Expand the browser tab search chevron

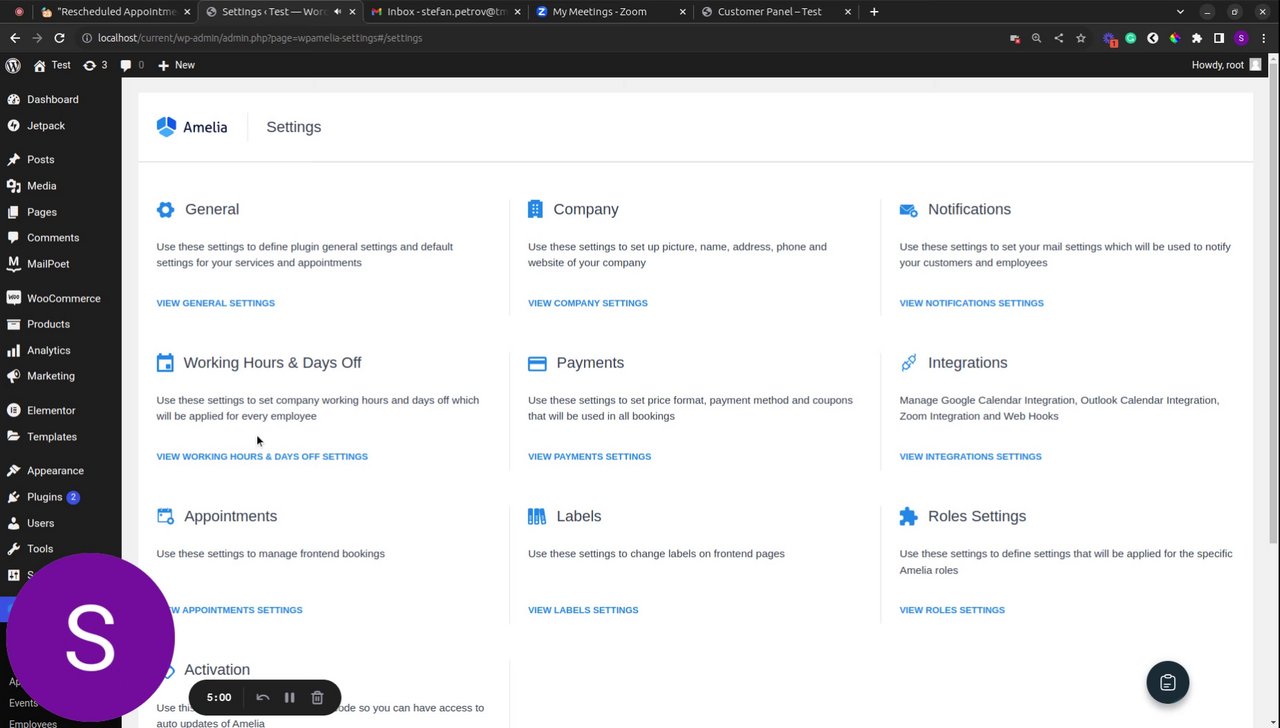pyautogui.click(x=1180, y=12)
